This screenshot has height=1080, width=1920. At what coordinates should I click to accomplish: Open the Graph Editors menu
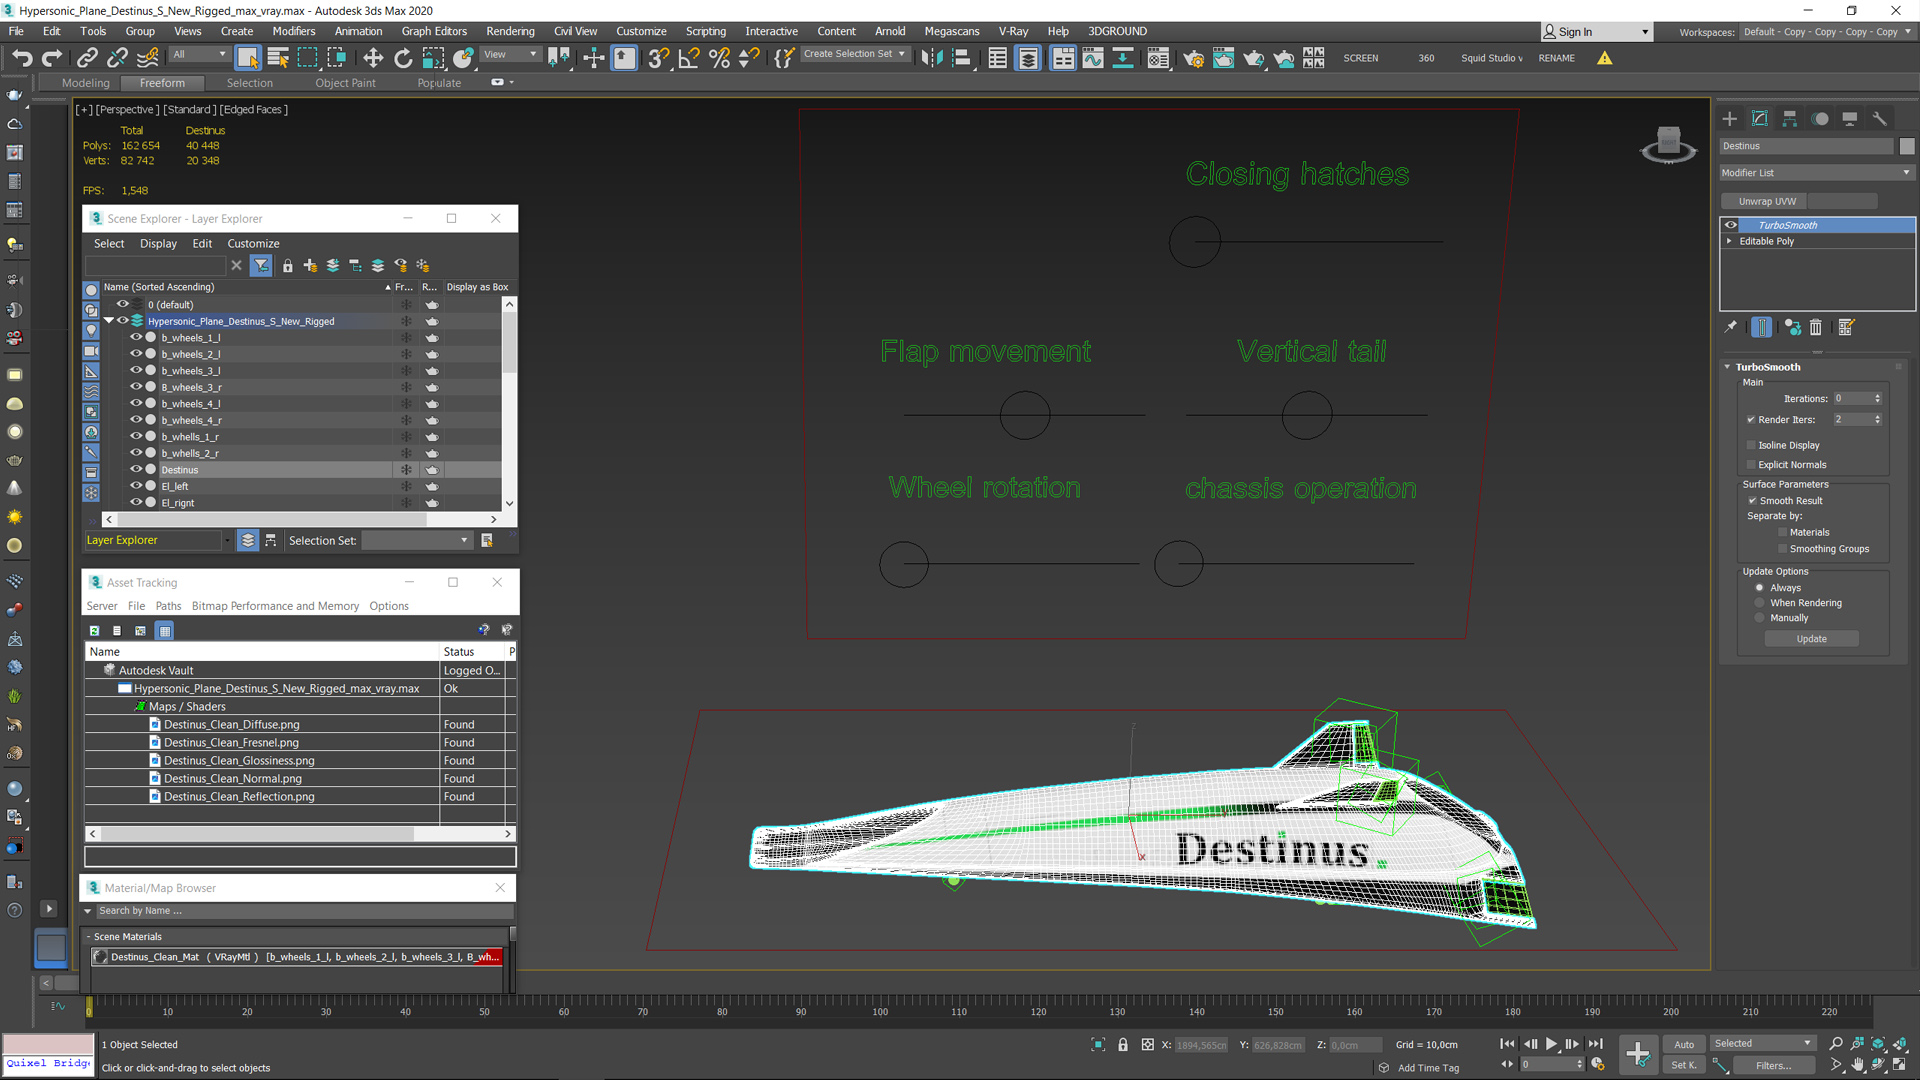(x=434, y=31)
